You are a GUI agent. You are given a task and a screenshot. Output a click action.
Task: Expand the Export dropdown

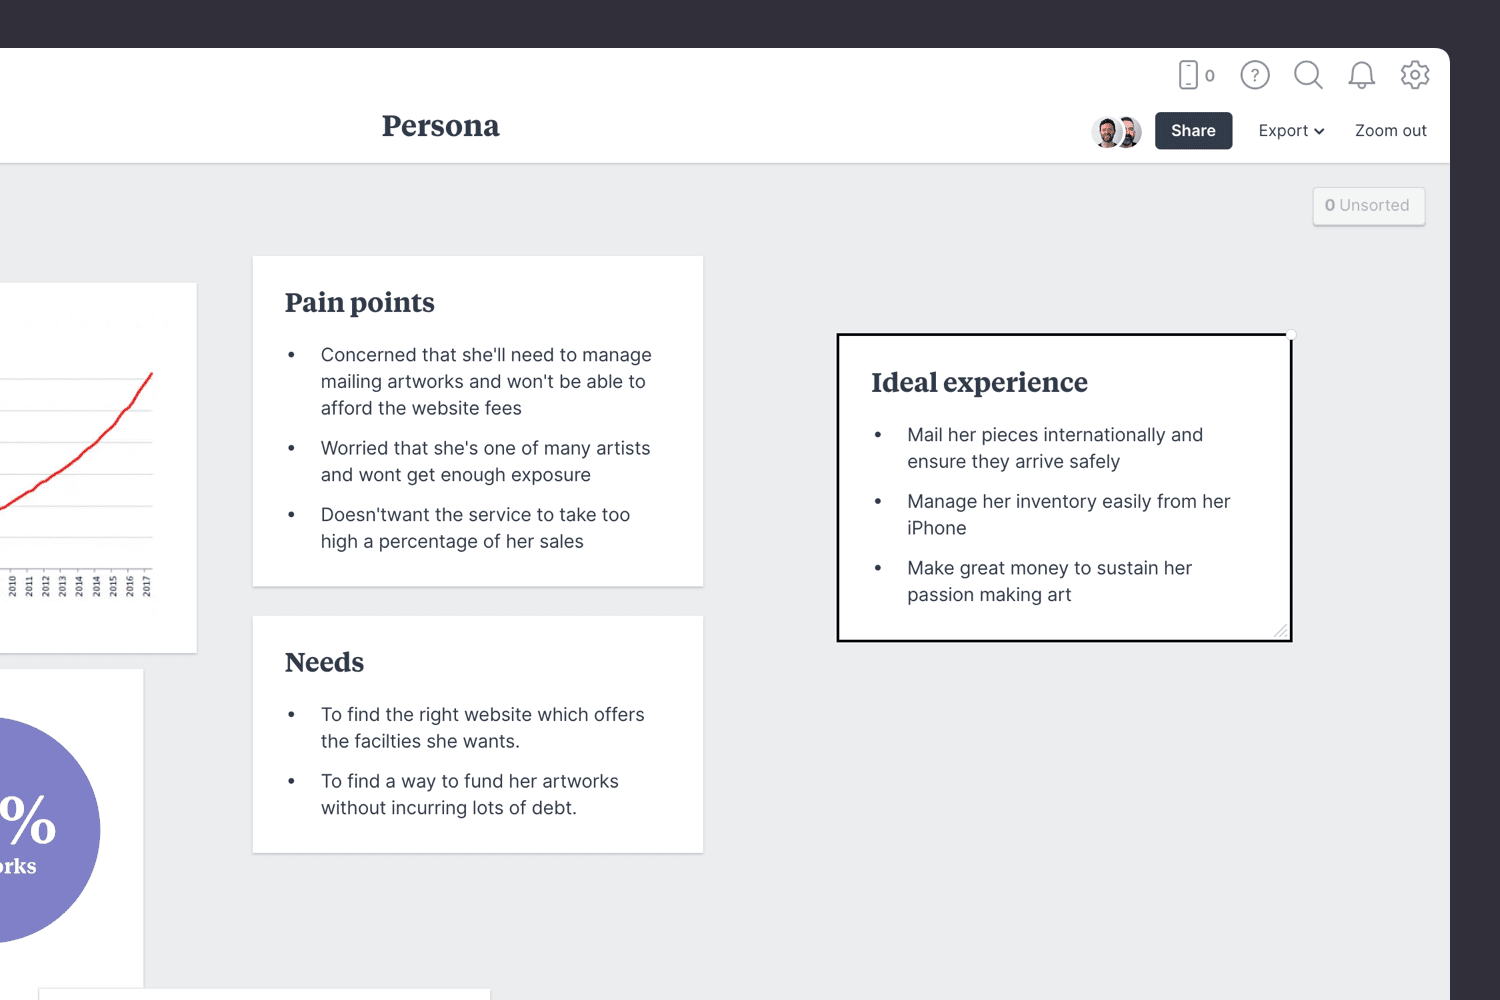tap(1291, 131)
